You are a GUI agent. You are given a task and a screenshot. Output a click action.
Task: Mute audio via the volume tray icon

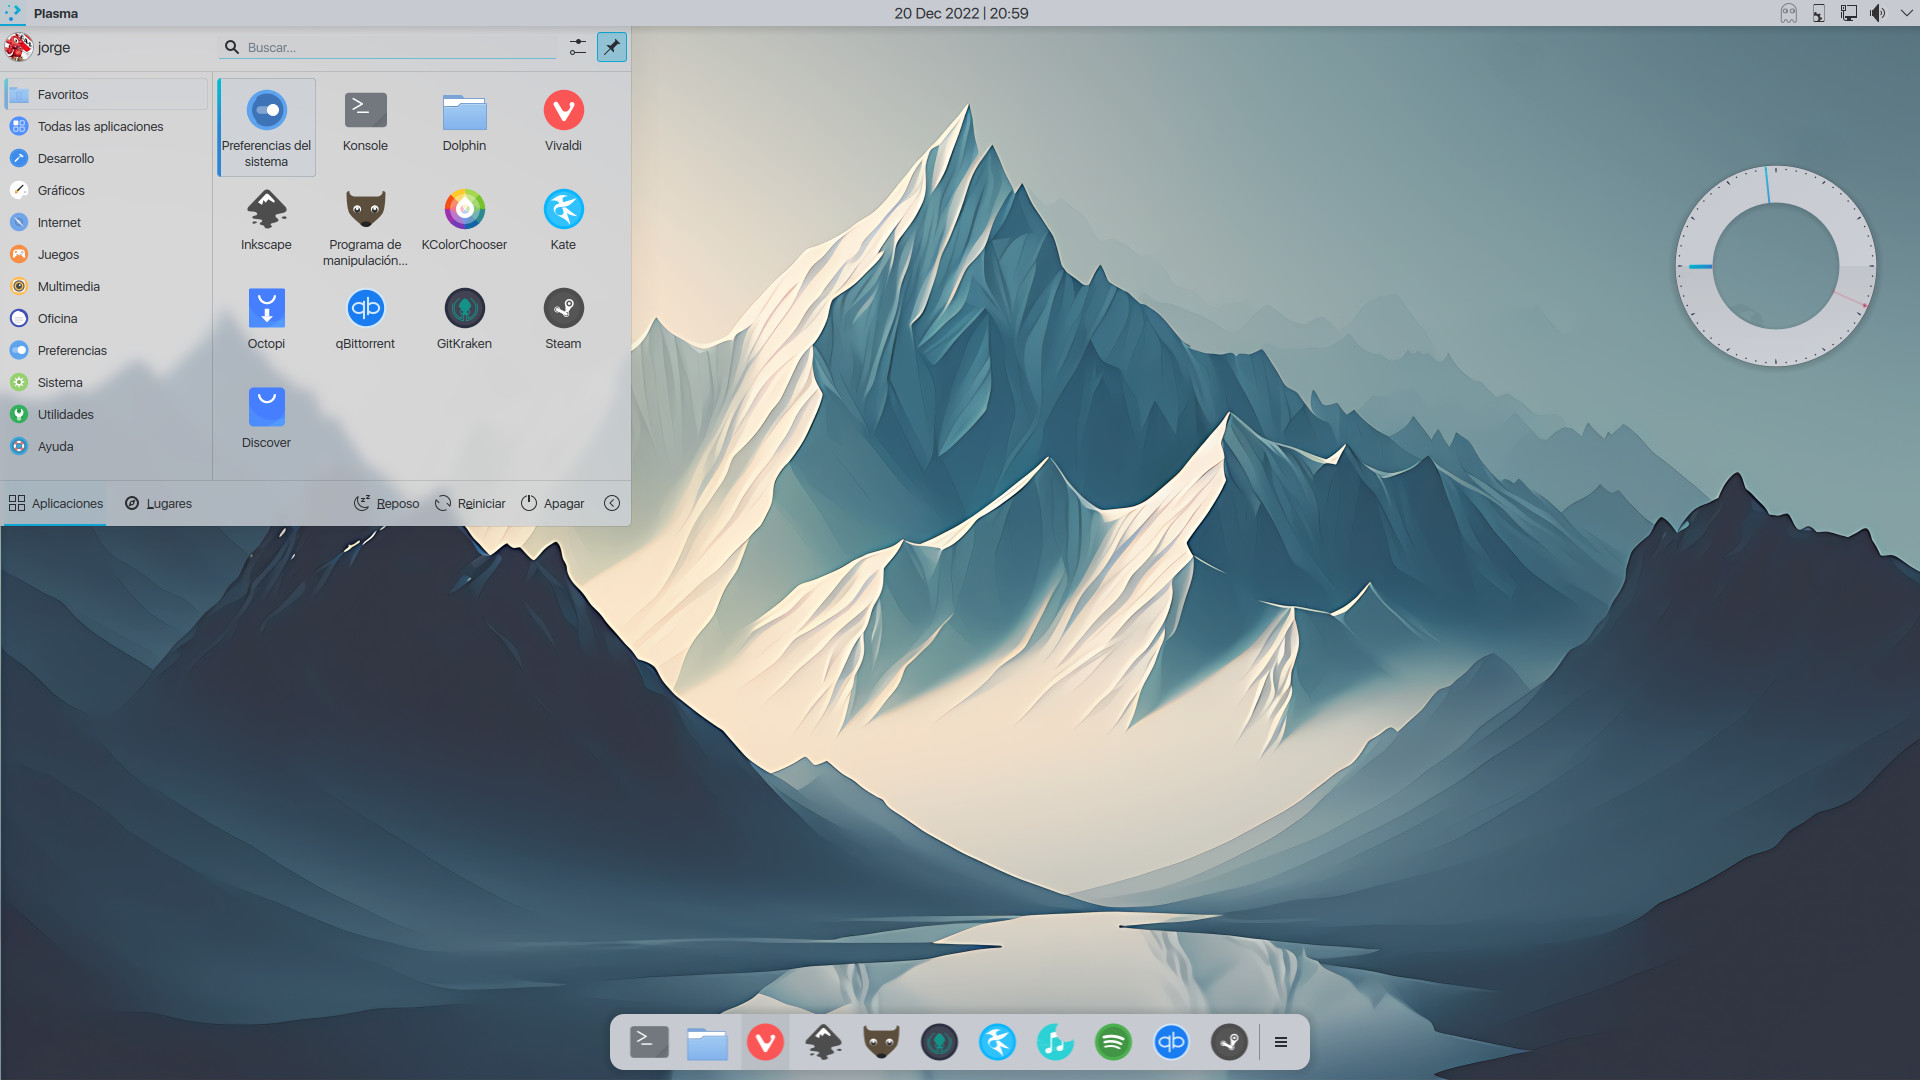[x=1878, y=13]
